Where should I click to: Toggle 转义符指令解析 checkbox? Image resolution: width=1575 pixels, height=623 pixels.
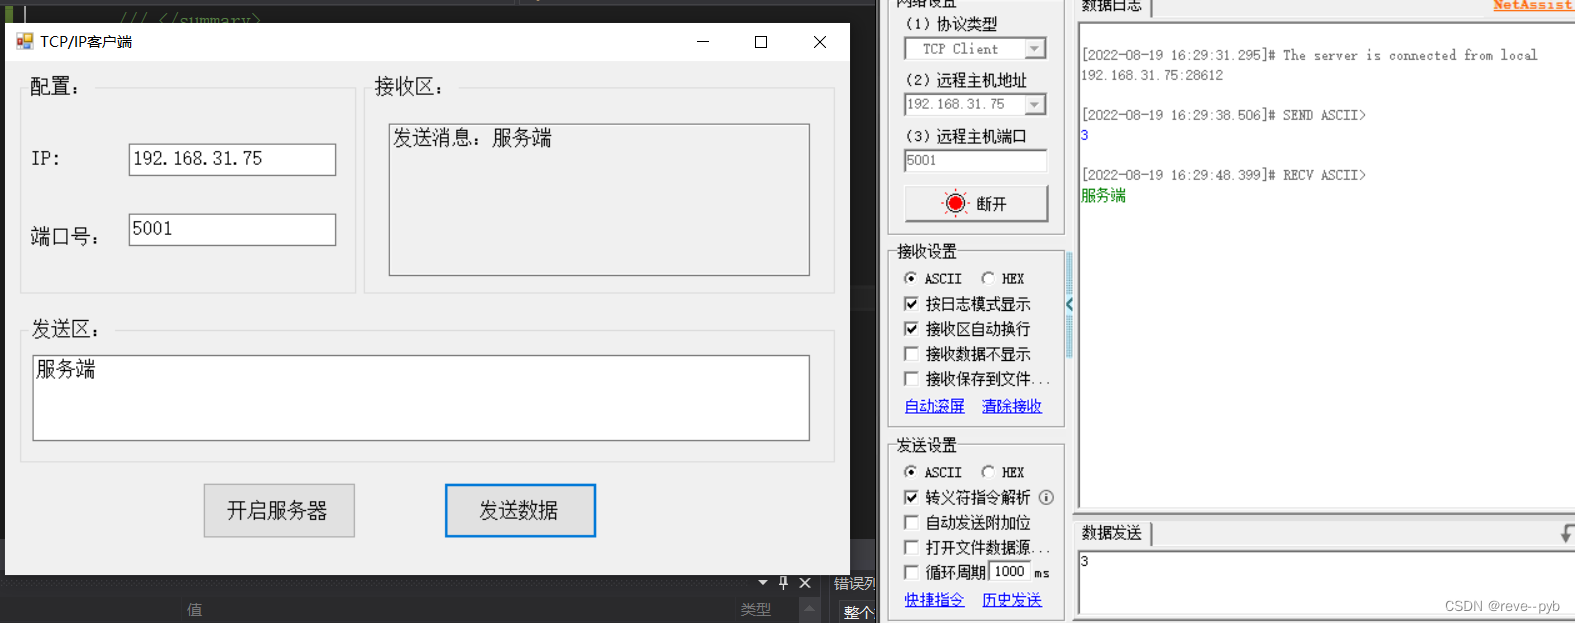[x=911, y=497]
